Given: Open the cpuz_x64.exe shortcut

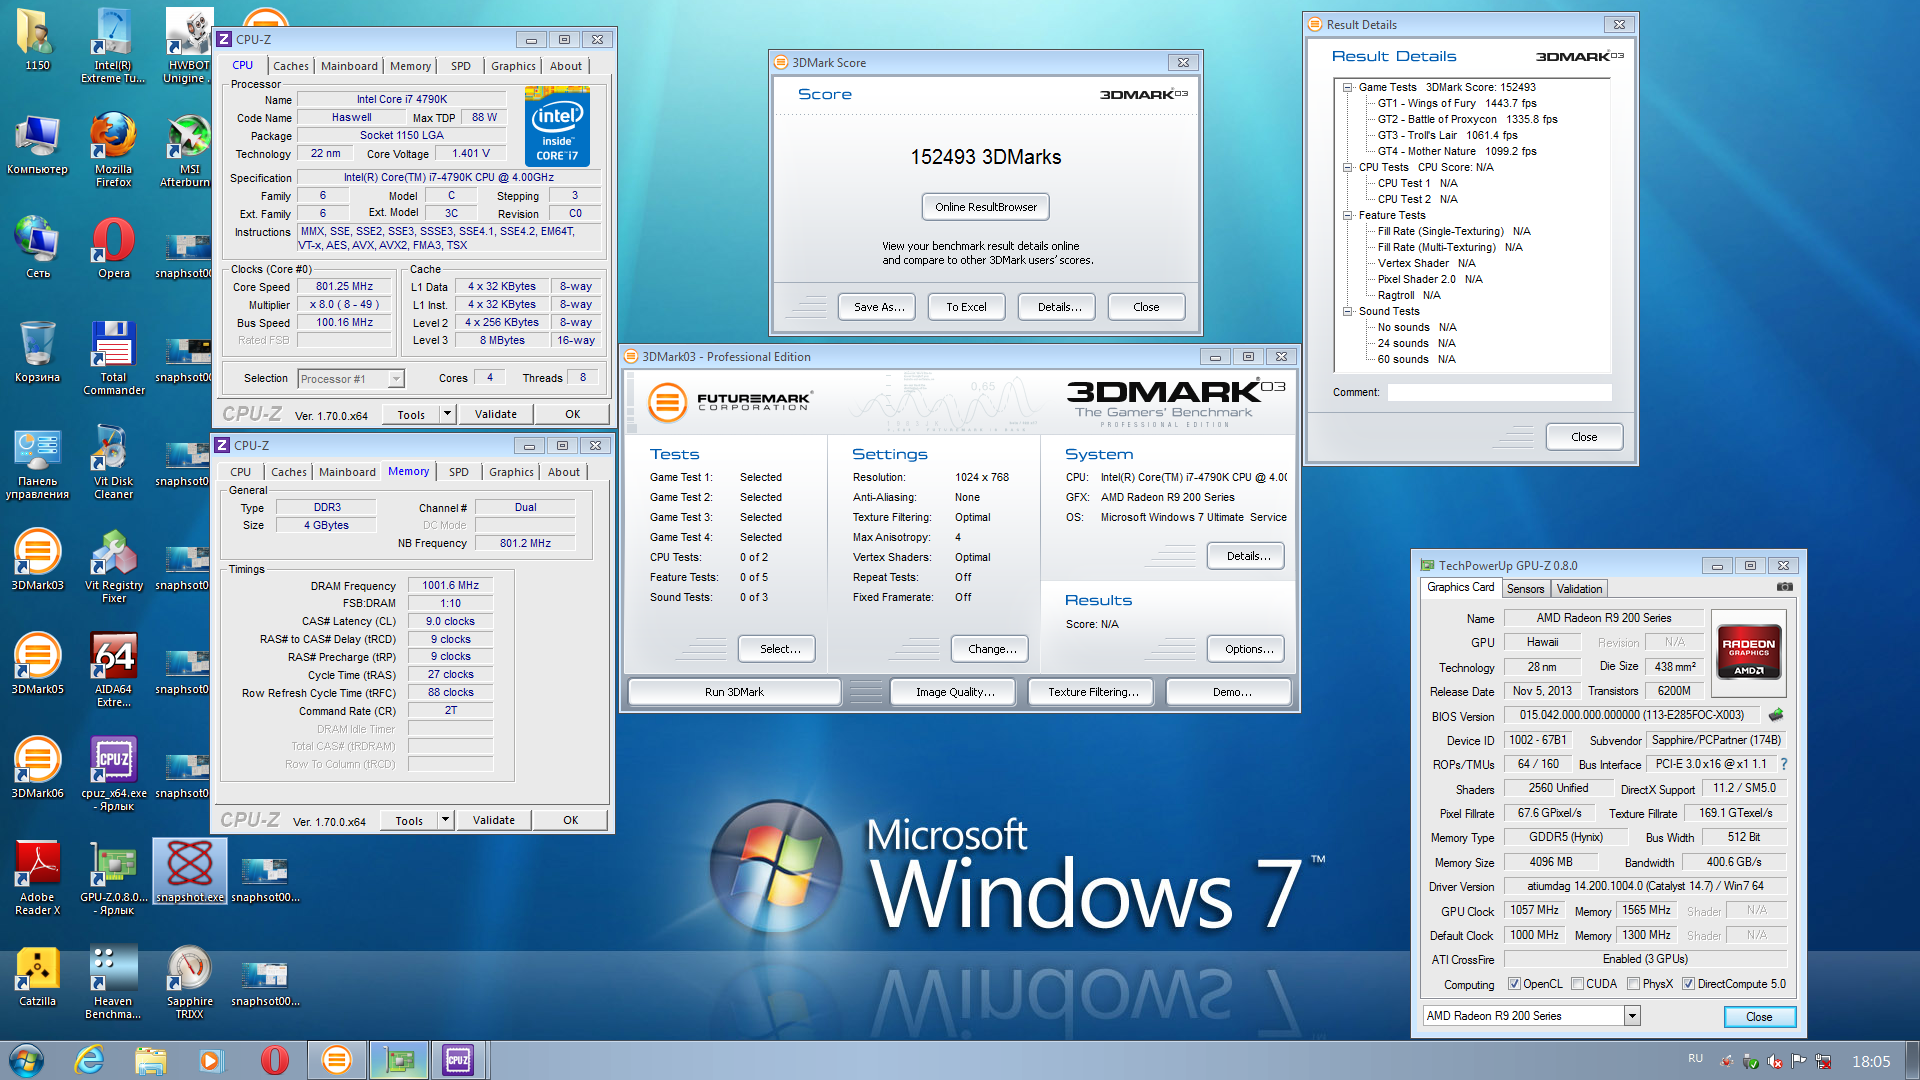Looking at the screenshot, I should pyautogui.click(x=113, y=774).
